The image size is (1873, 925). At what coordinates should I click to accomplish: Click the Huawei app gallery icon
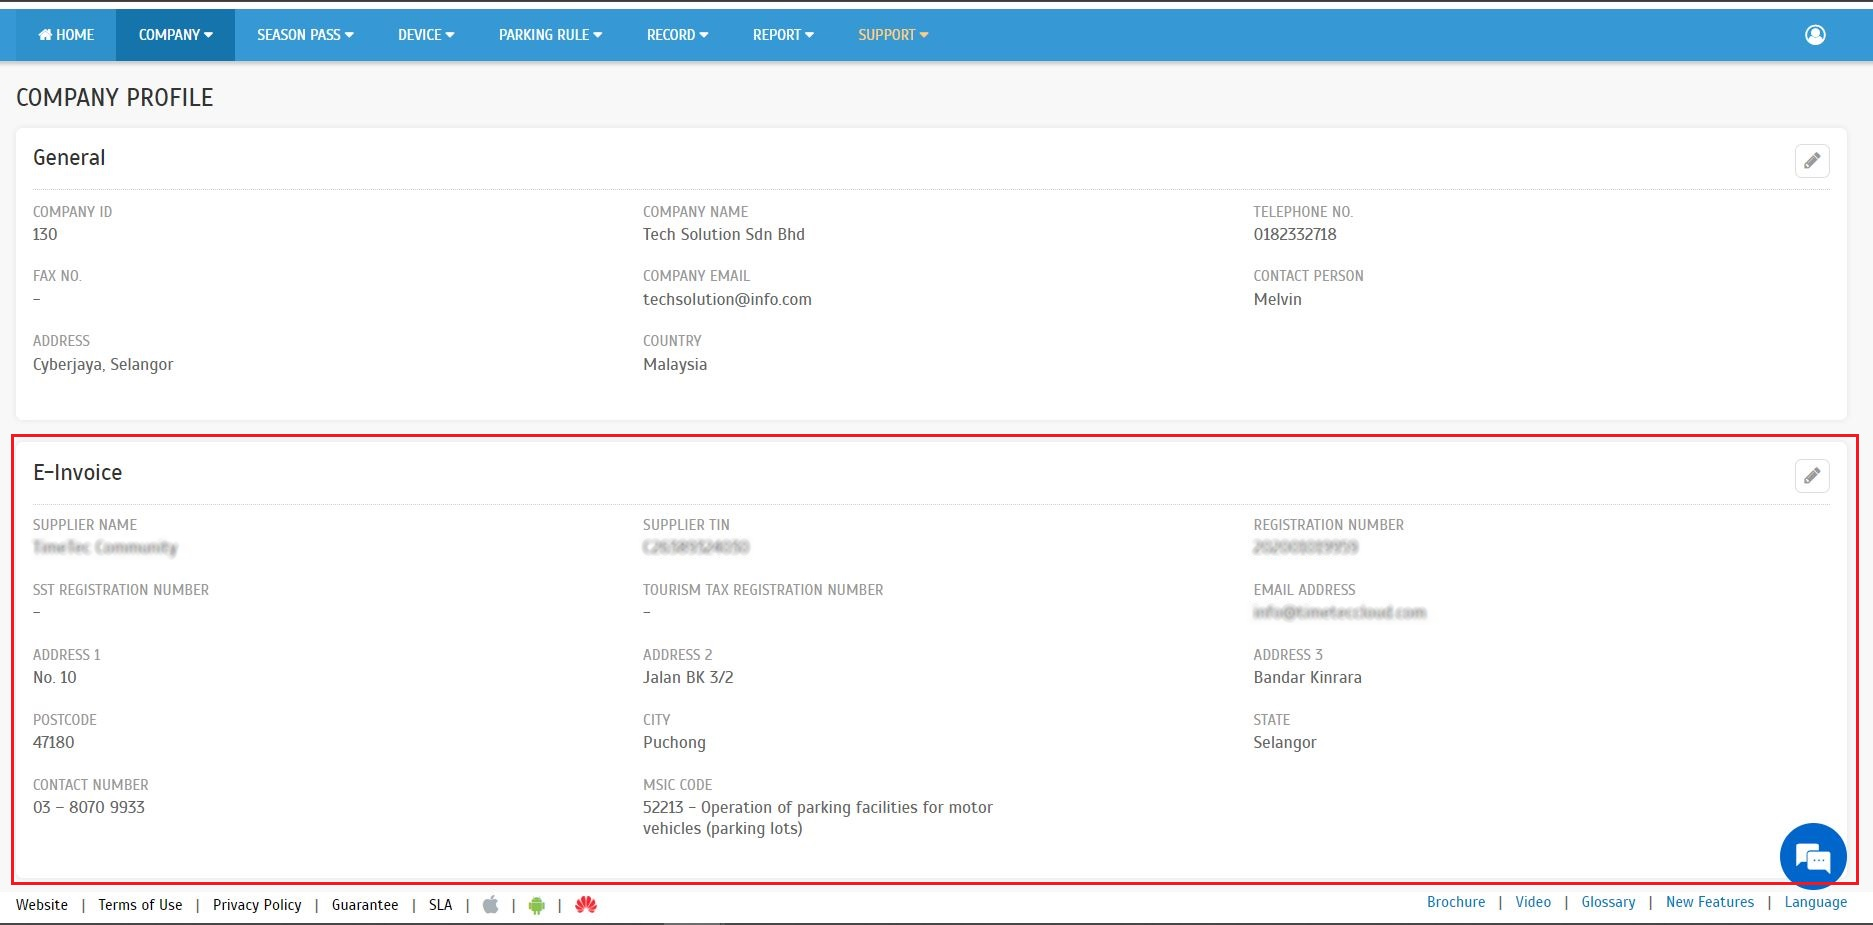586,905
